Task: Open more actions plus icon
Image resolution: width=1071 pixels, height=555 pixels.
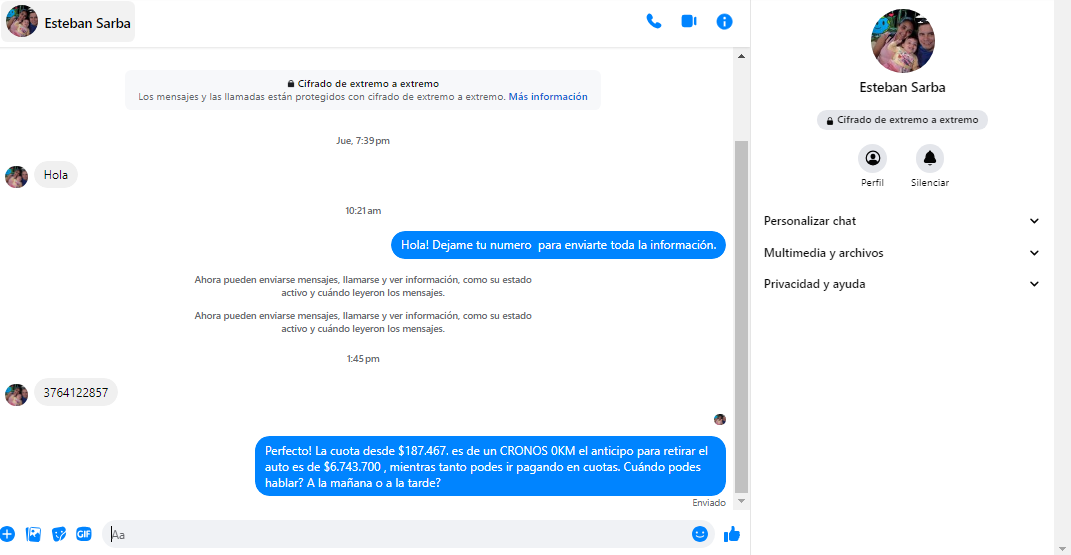Action: (x=8, y=534)
